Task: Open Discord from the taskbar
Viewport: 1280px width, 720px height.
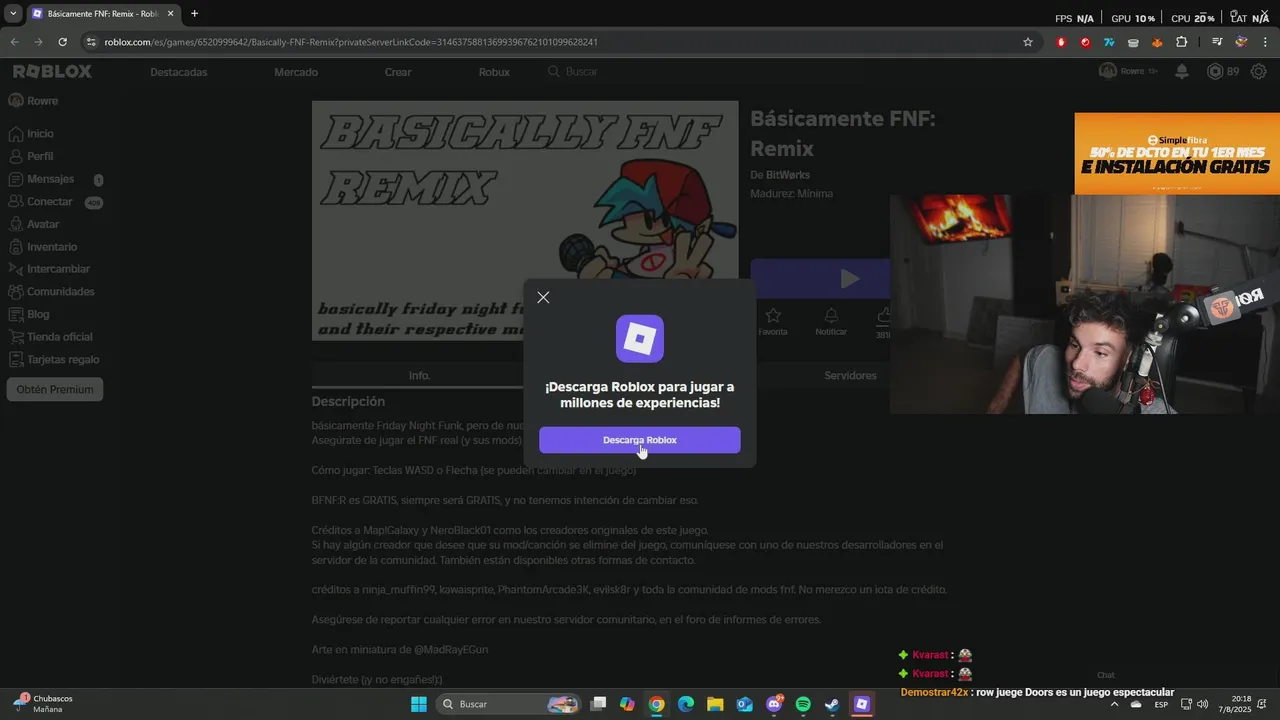Action: pos(774,704)
